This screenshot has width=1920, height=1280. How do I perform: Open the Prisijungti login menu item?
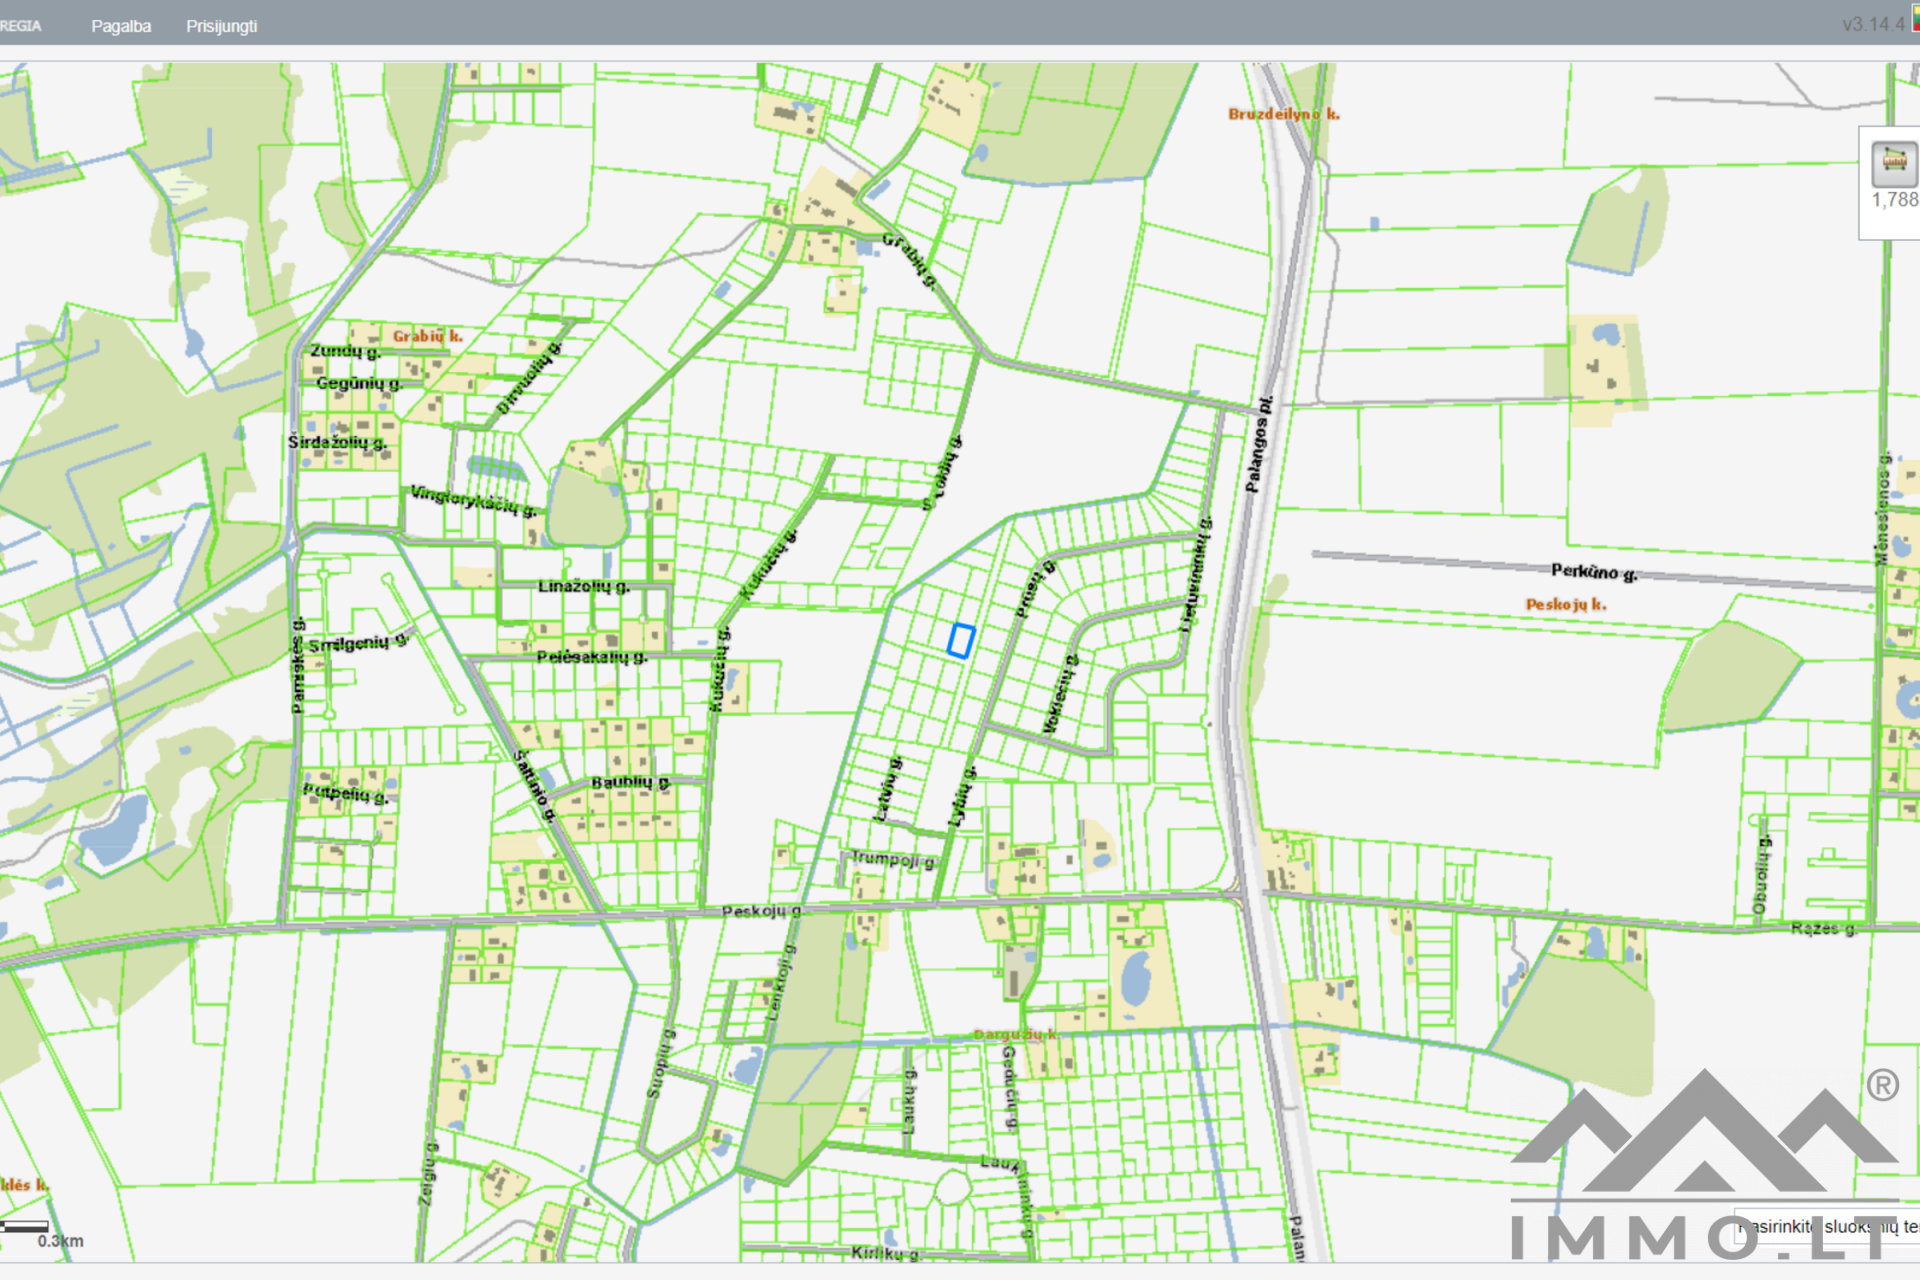221,26
